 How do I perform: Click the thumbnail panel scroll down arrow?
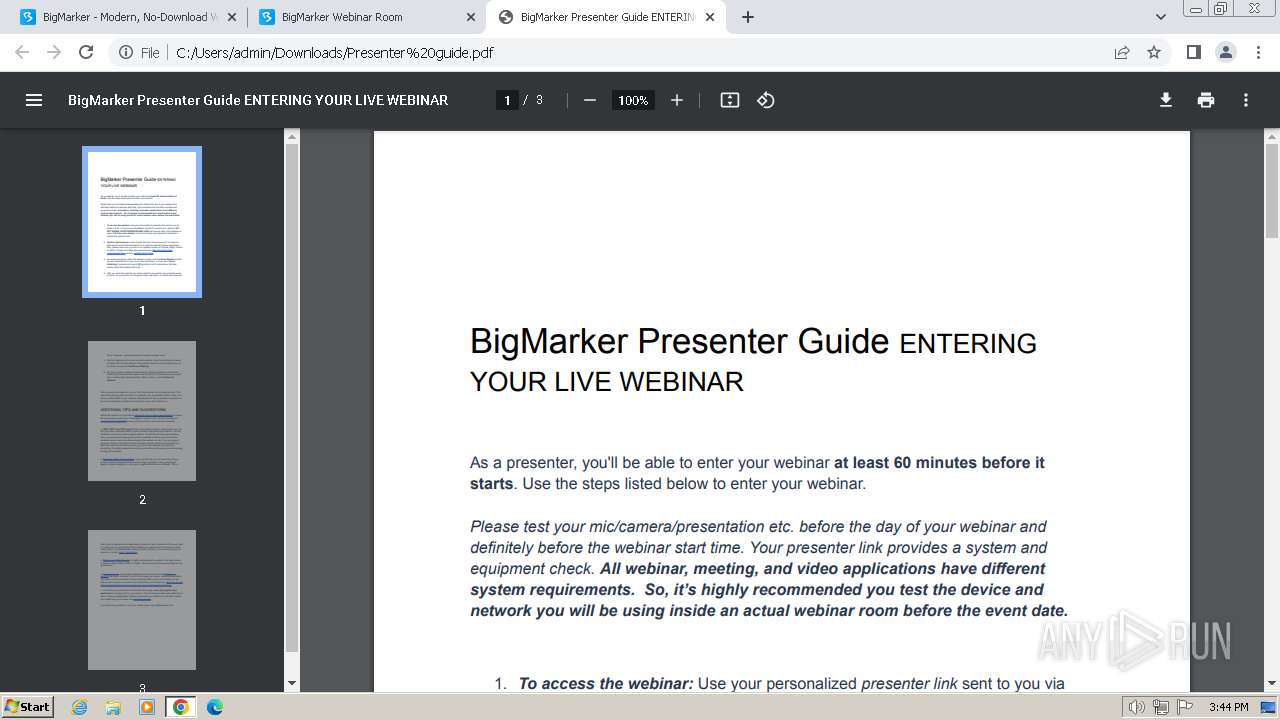[x=292, y=683]
